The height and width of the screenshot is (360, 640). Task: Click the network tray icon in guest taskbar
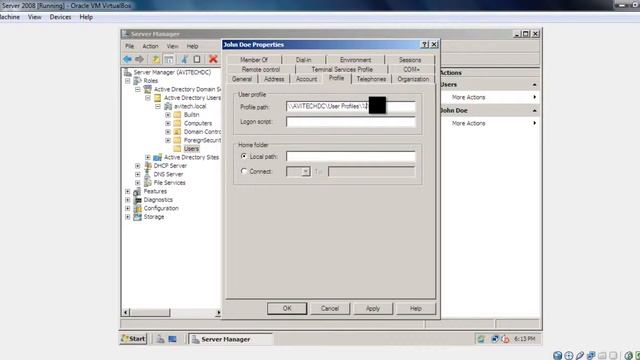click(x=495, y=339)
